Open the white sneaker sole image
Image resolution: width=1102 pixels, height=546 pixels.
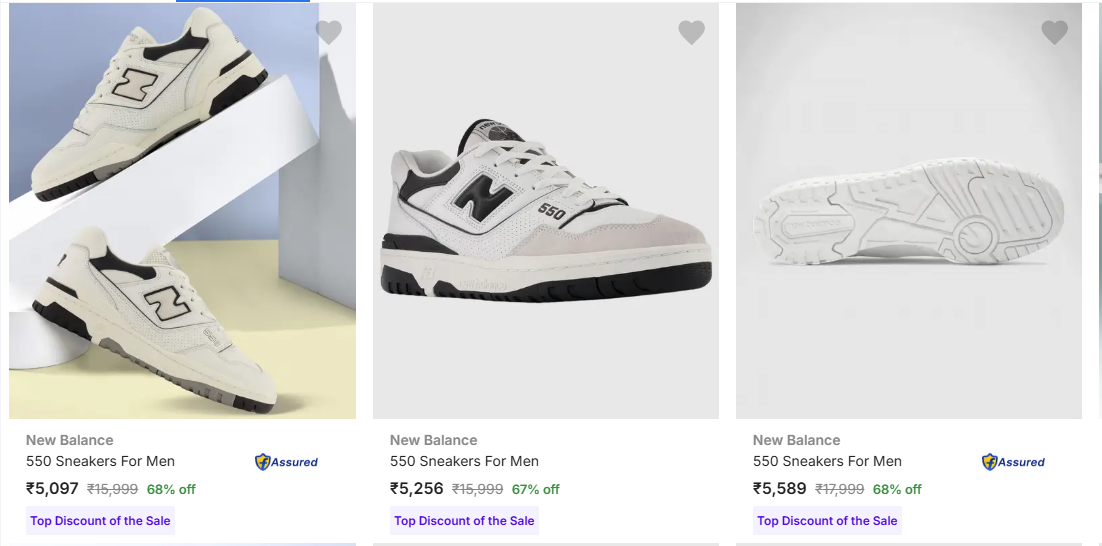tap(908, 210)
